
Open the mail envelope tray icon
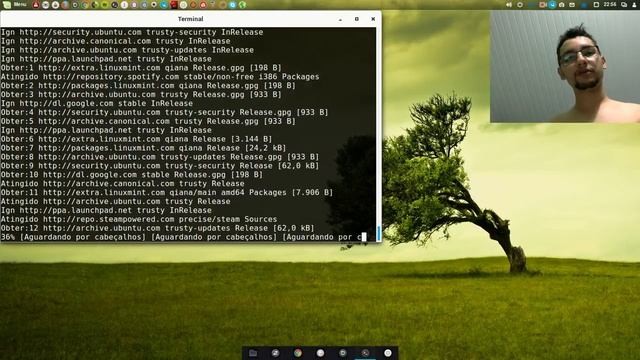[x=572, y=5]
